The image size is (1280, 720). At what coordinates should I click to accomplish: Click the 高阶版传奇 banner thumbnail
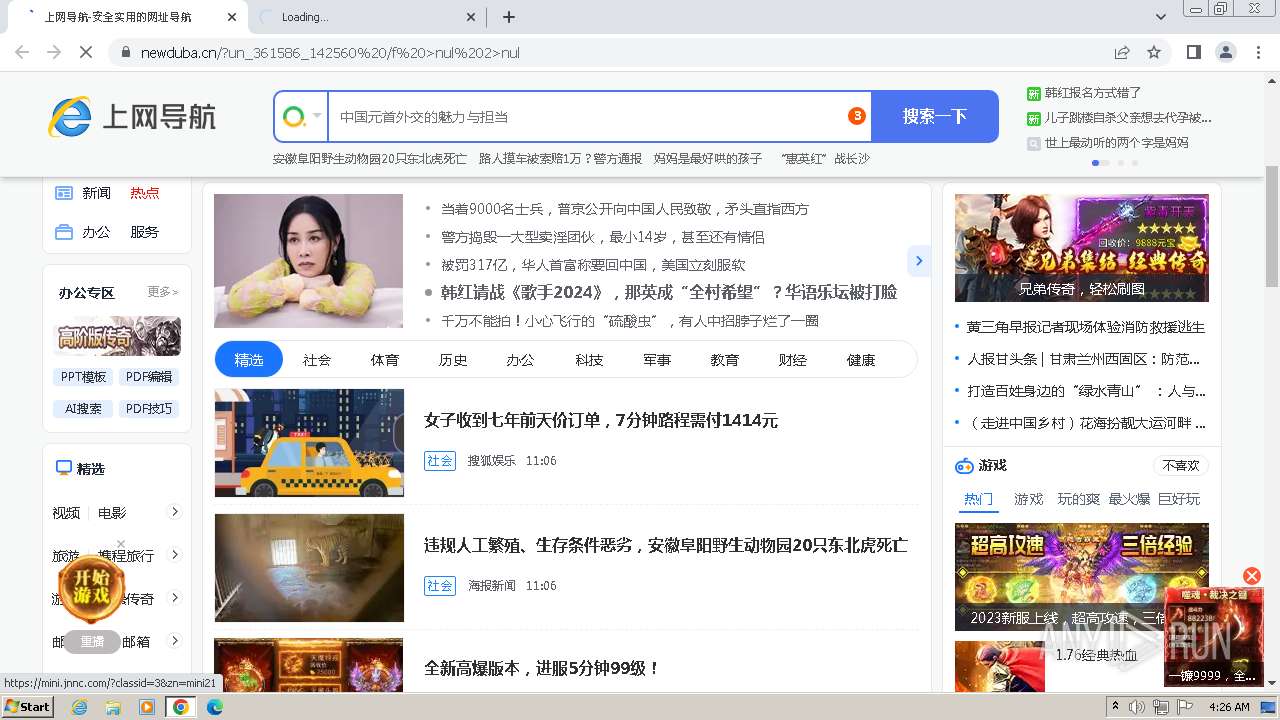pyautogui.click(x=117, y=336)
